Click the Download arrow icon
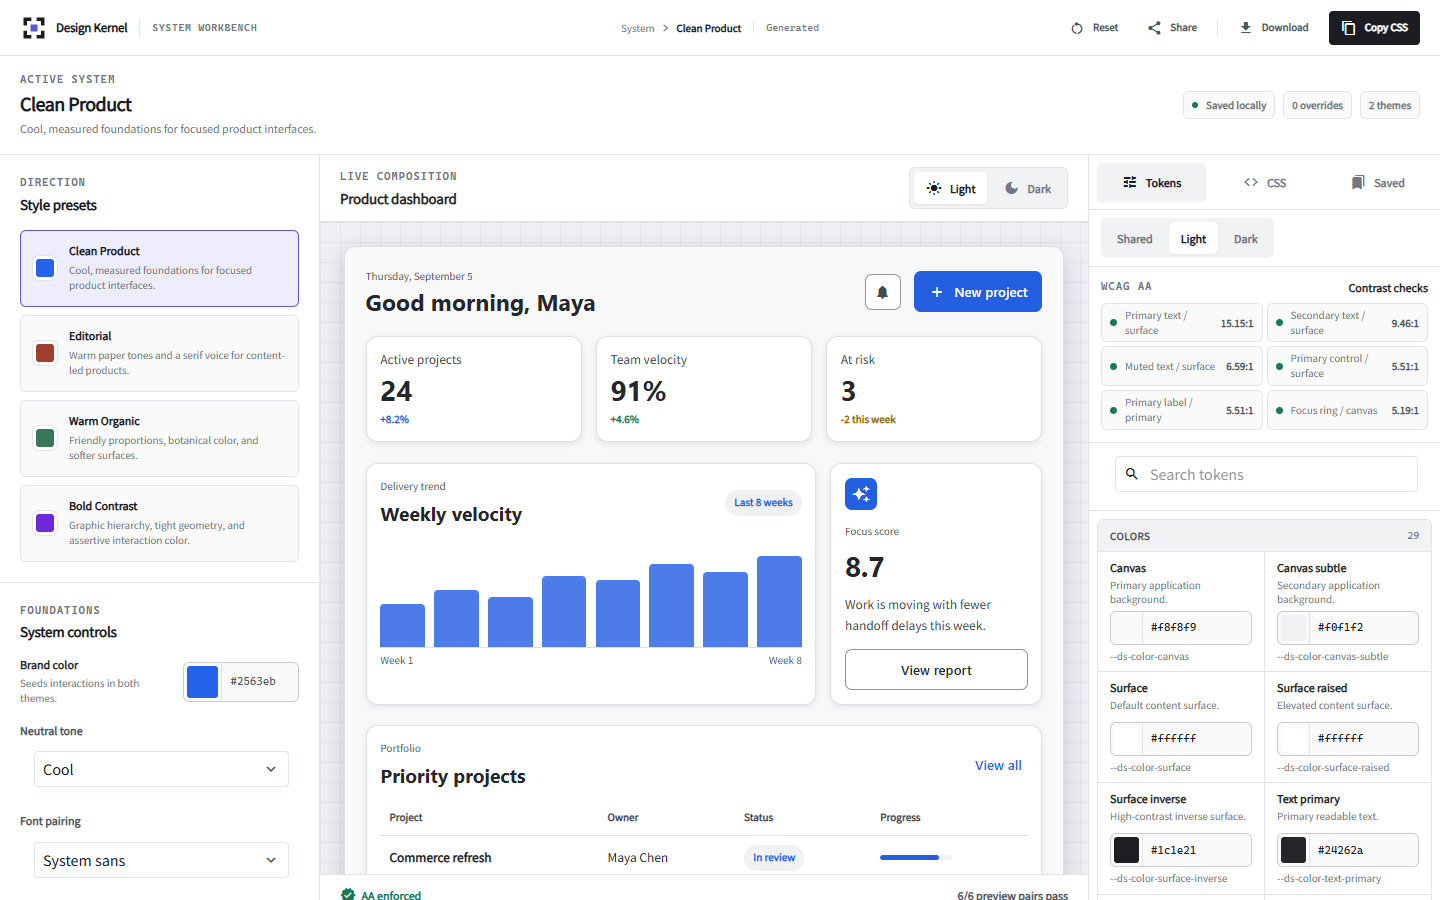1440x900 pixels. 1246,28
